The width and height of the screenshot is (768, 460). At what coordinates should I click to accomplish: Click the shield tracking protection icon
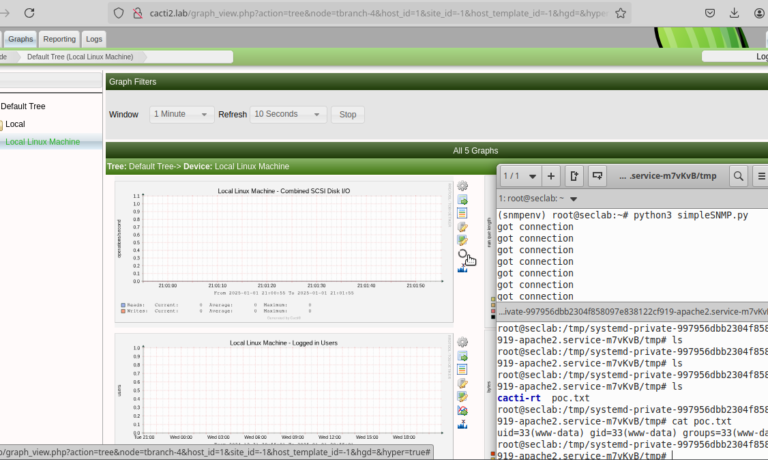(x=119, y=13)
